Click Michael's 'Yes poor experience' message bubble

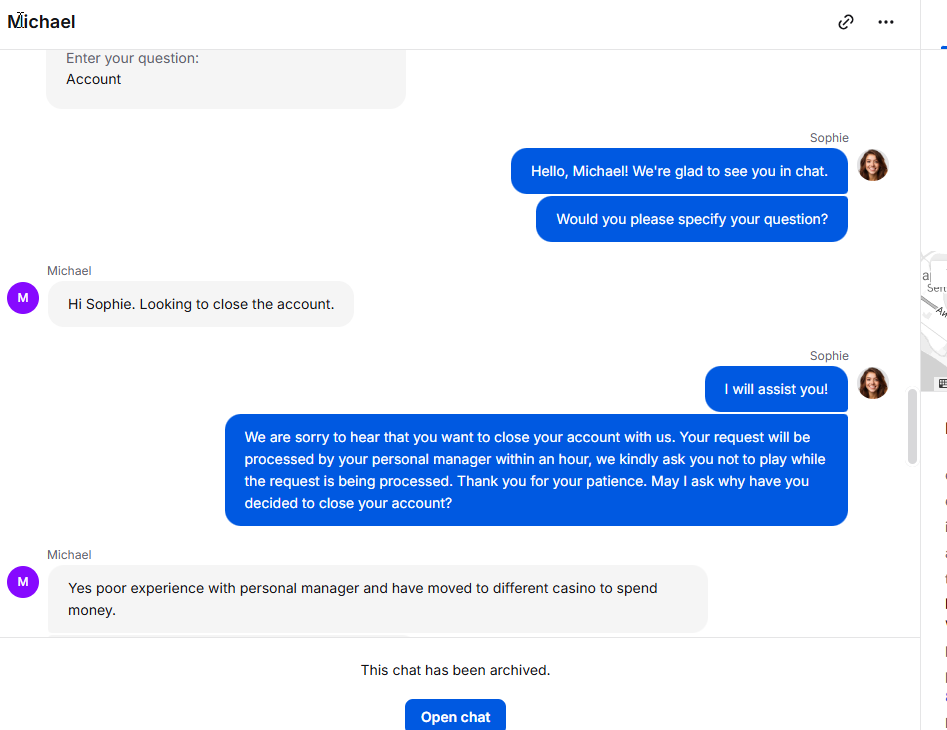coord(377,598)
